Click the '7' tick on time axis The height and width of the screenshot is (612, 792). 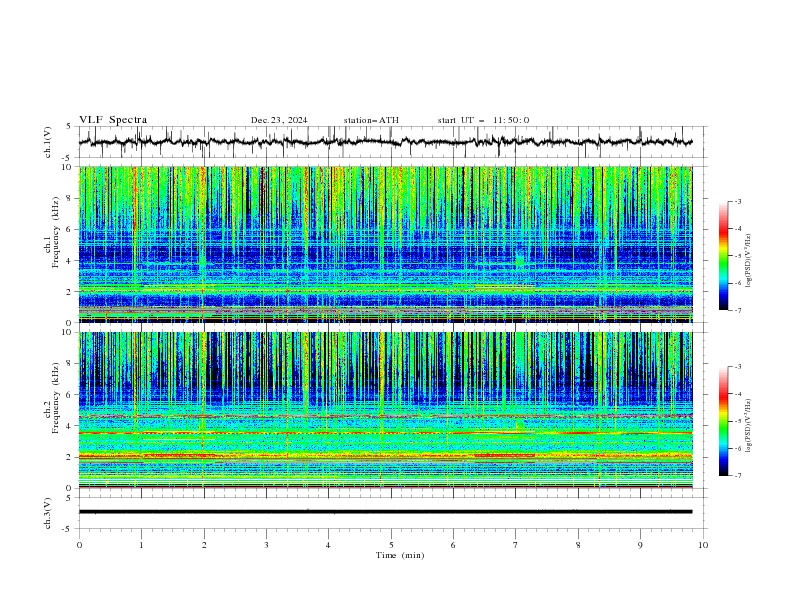516,545
